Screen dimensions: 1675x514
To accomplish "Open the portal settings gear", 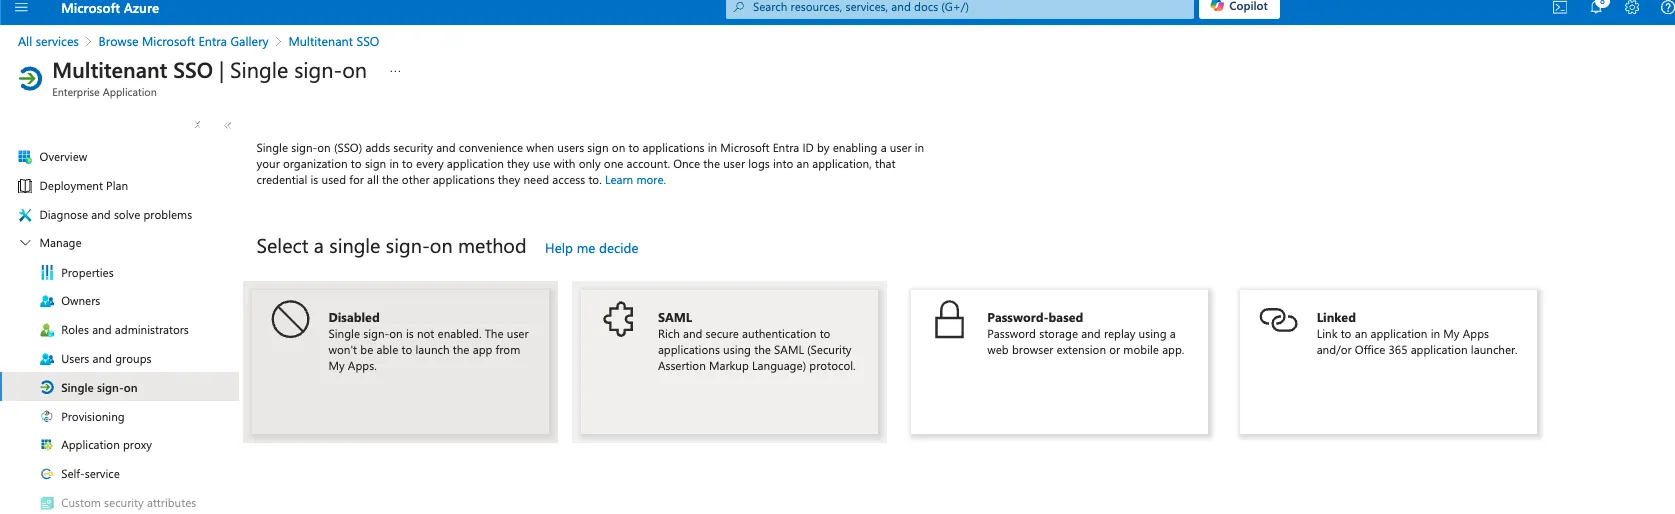I will pyautogui.click(x=1632, y=8).
